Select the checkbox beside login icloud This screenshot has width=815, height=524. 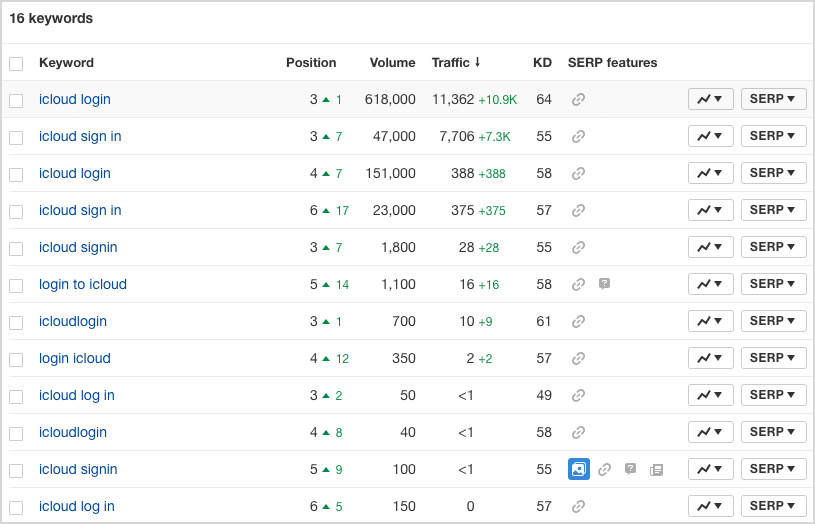pos(16,359)
